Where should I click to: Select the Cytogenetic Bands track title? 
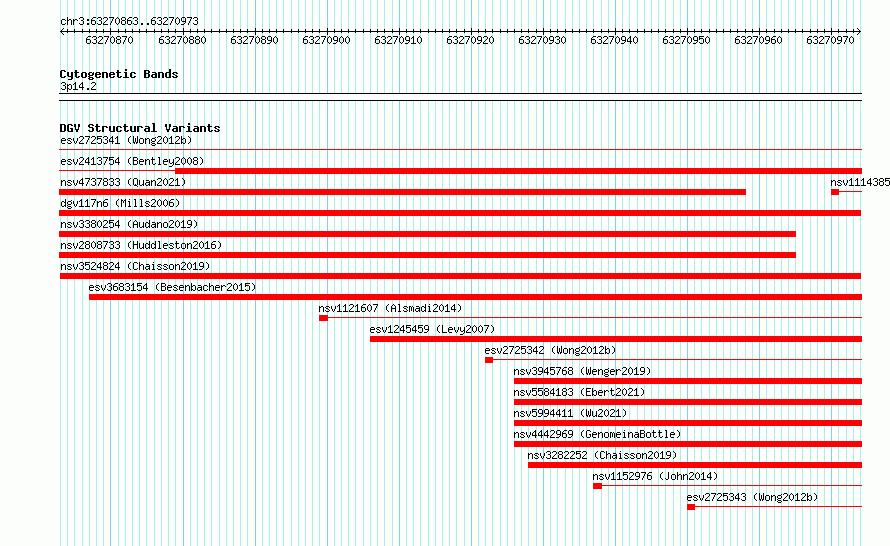pyautogui.click(x=119, y=74)
